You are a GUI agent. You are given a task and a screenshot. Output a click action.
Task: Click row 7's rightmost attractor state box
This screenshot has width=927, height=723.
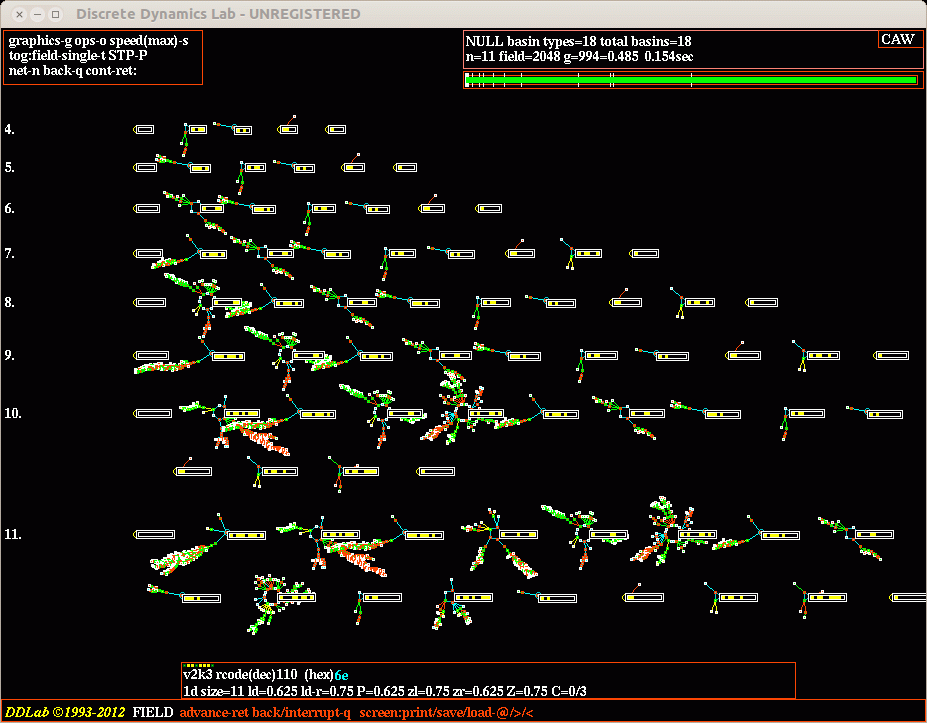coord(644,254)
